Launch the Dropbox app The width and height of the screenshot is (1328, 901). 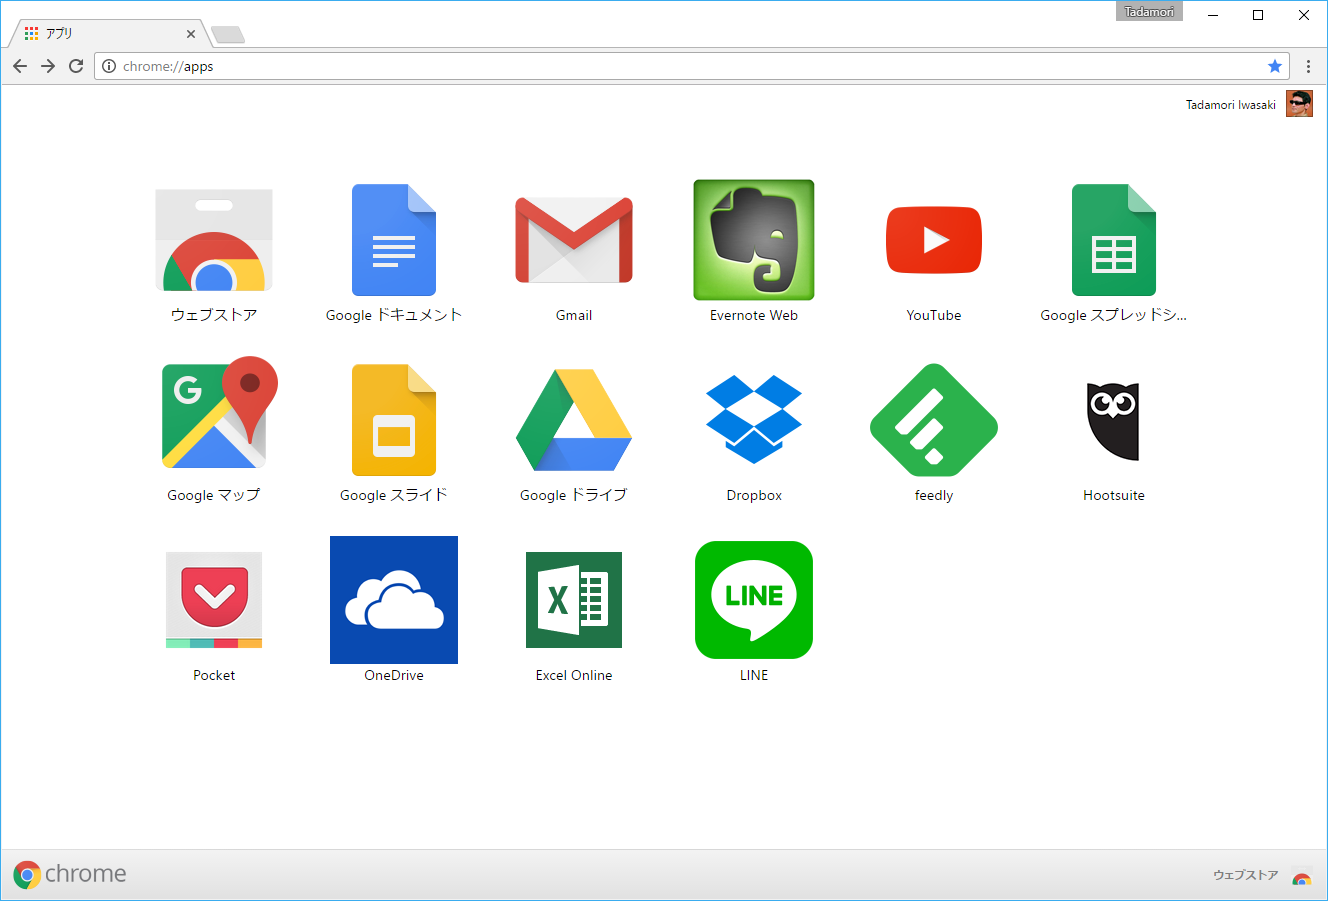(x=754, y=420)
